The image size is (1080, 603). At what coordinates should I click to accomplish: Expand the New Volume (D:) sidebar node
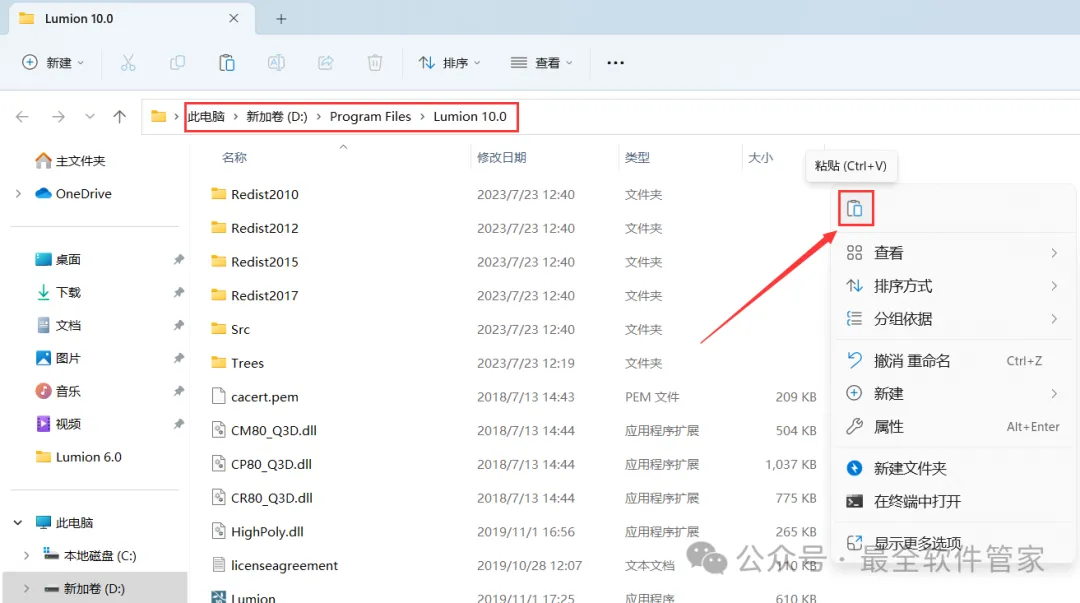[26, 589]
